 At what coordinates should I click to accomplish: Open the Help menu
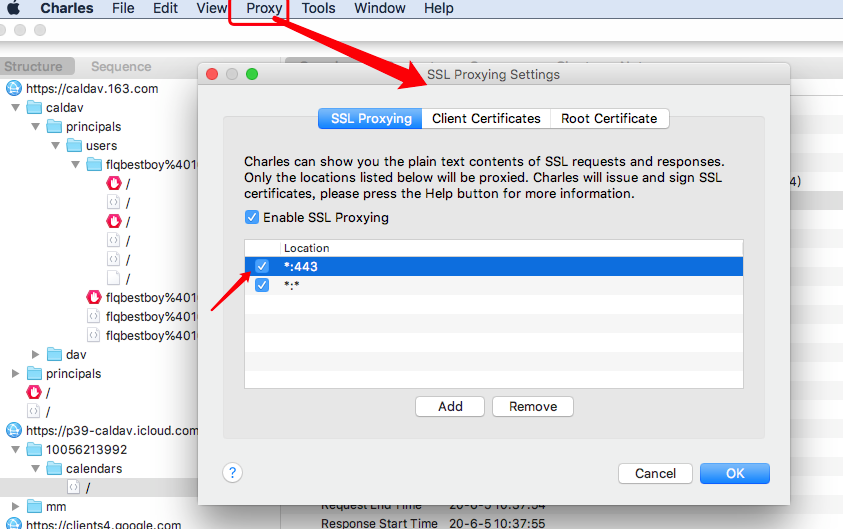click(439, 8)
